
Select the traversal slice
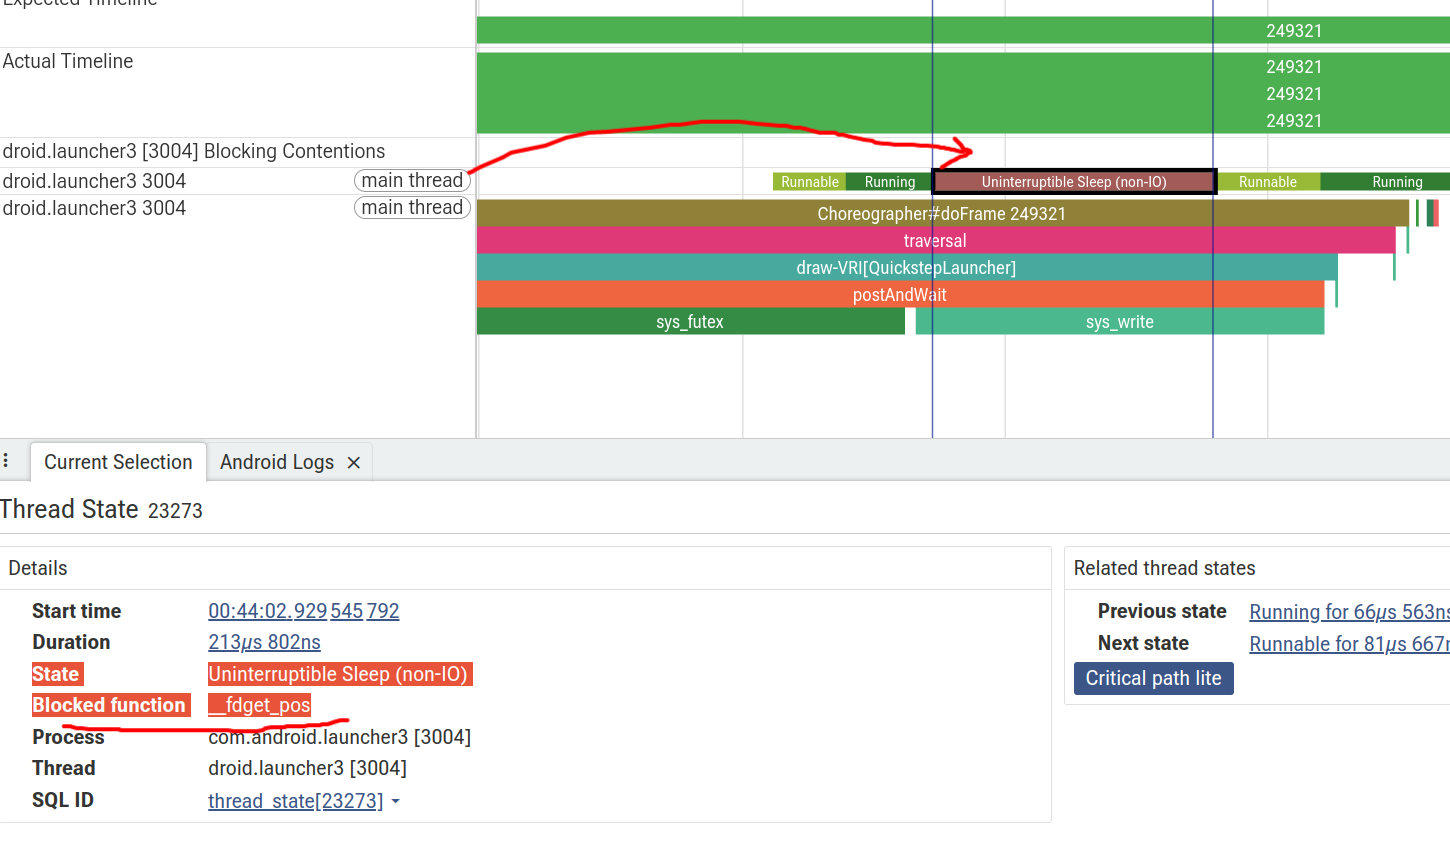935,240
